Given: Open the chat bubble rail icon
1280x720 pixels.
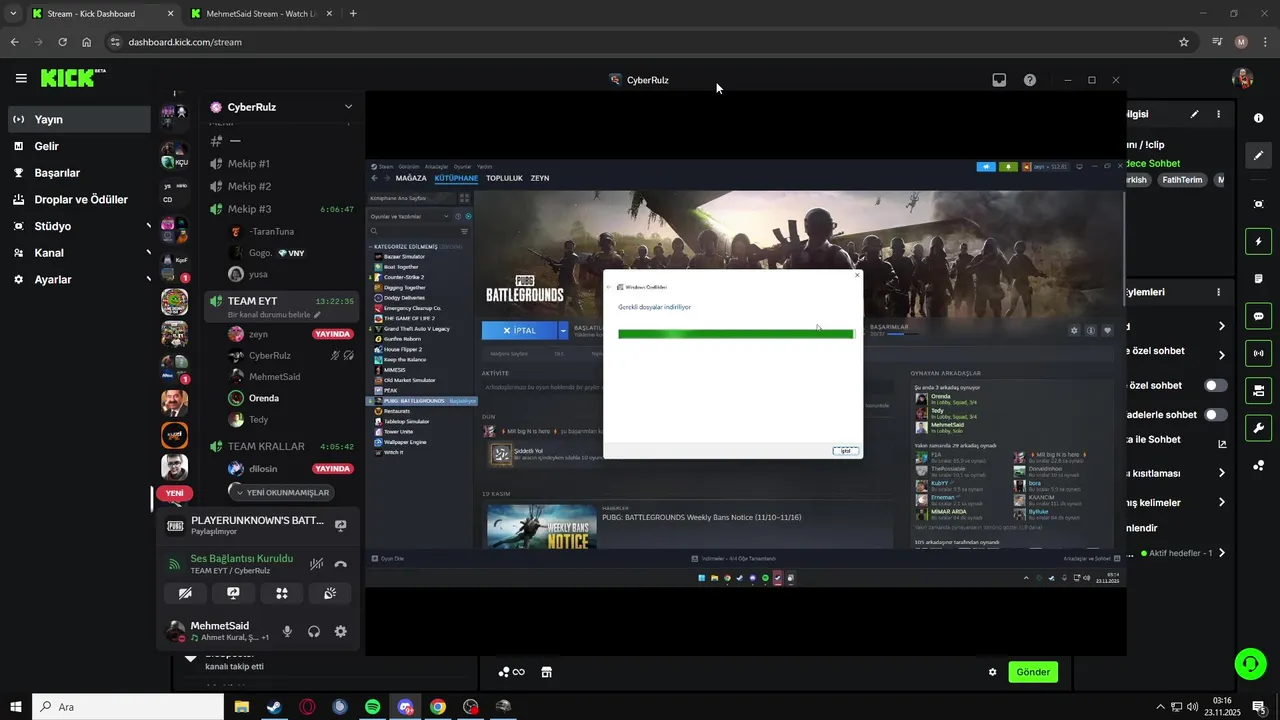Looking at the screenshot, I should [1258, 316].
